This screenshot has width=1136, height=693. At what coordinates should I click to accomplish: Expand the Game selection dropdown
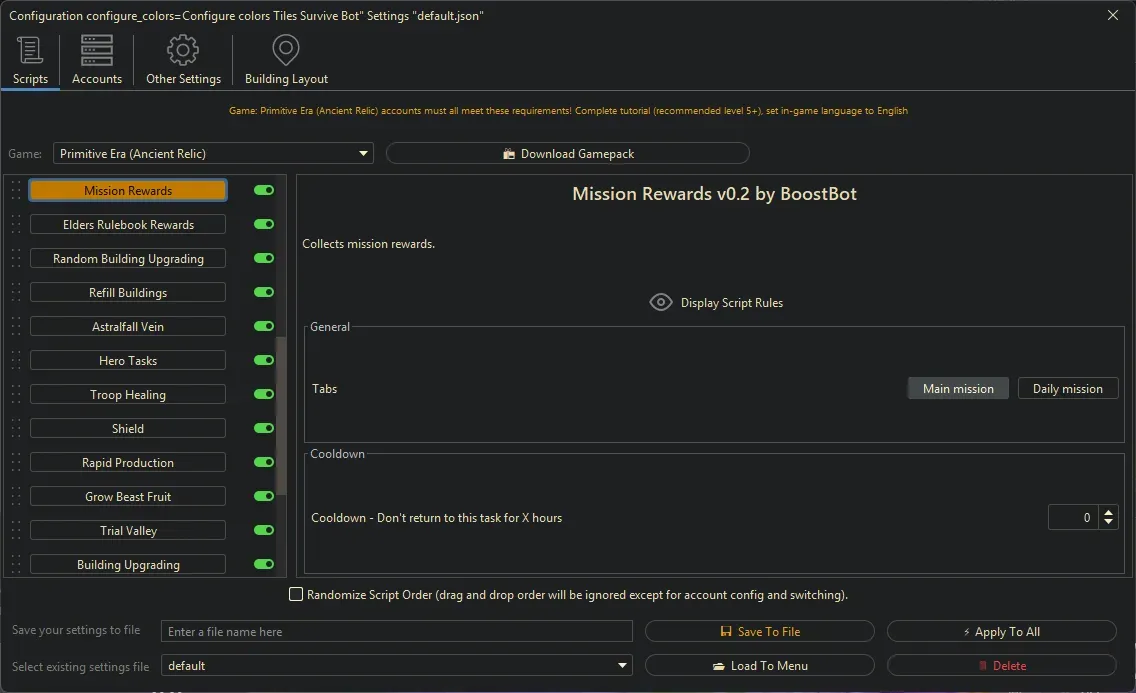point(363,154)
